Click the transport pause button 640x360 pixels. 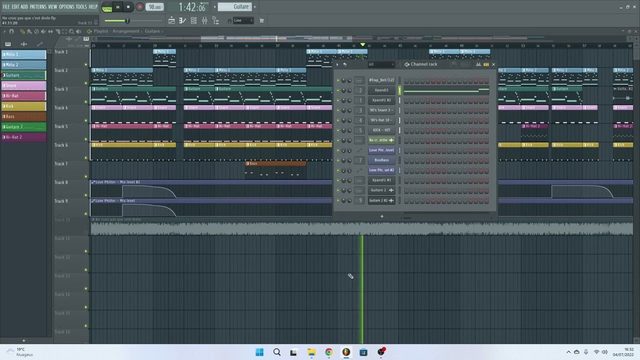[x=118, y=7]
